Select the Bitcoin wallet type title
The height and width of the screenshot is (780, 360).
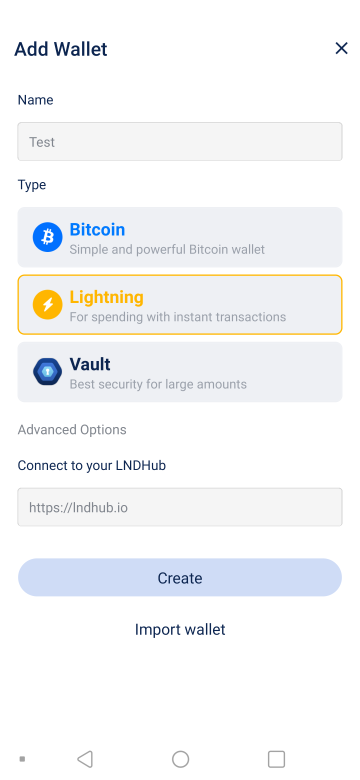point(97,230)
